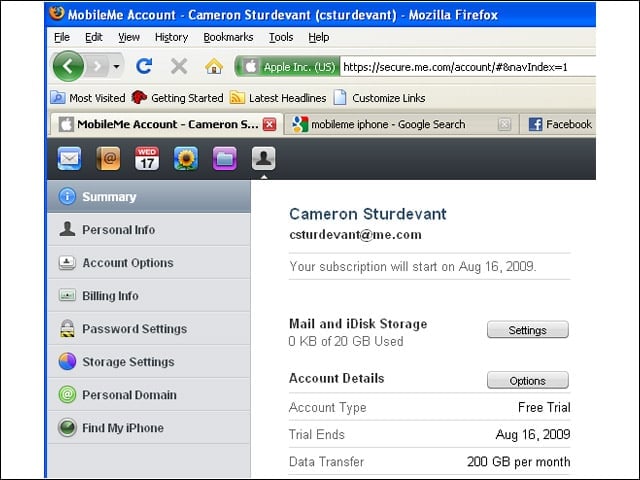
Task: Open the Help menu
Action: tap(319, 37)
